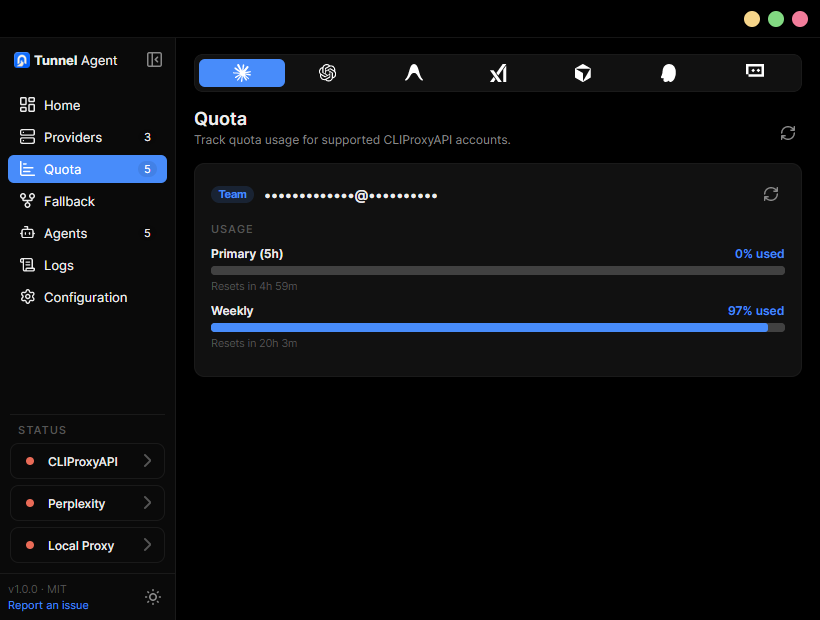
Task: Expand the Perplexity status entry
Action: 87,503
